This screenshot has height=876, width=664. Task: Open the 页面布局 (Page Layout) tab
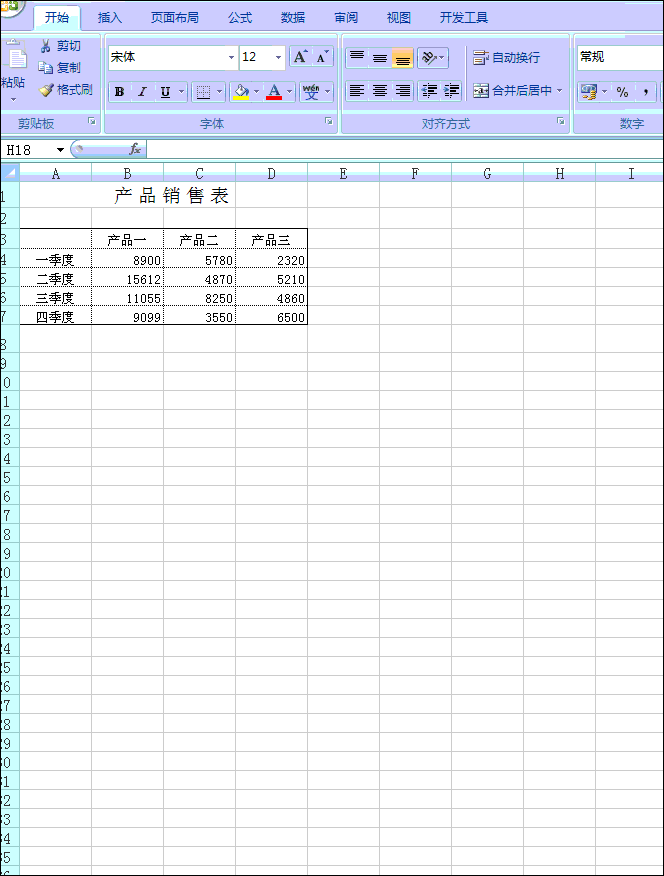pos(175,17)
